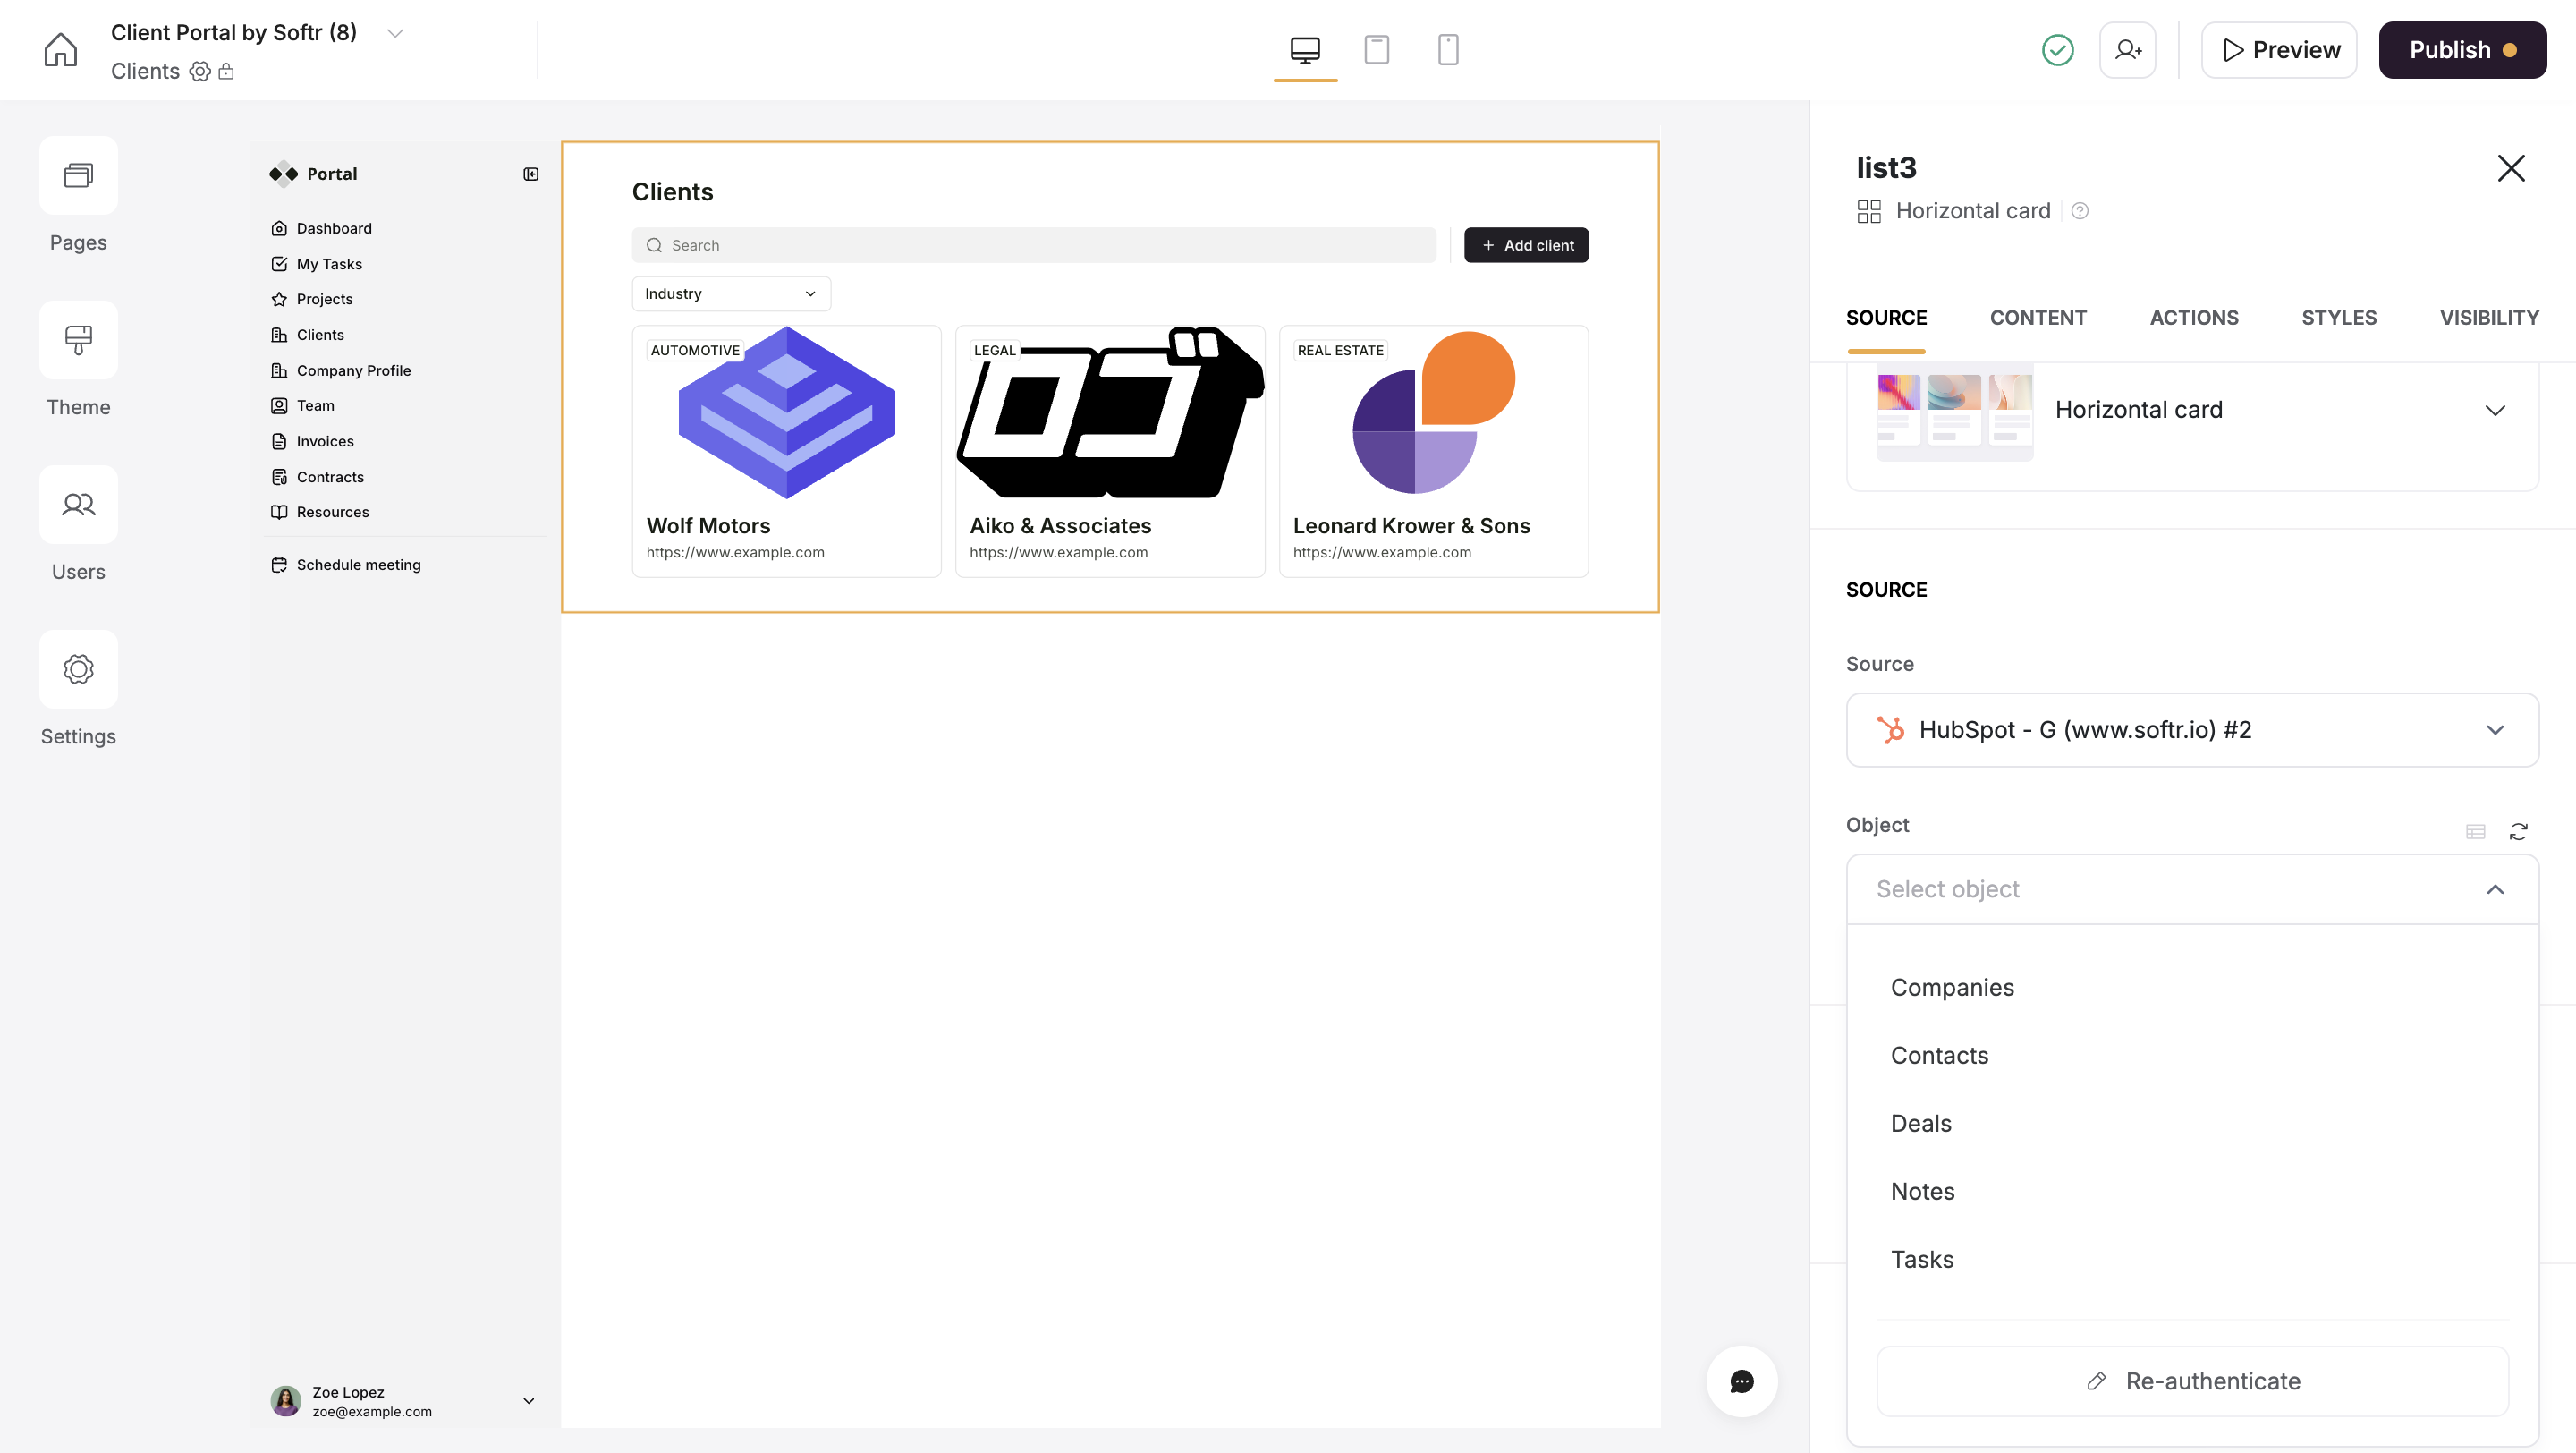The width and height of the screenshot is (2576, 1453).
Task: Click the invite user icon in top bar
Action: click(x=2128, y=49)
